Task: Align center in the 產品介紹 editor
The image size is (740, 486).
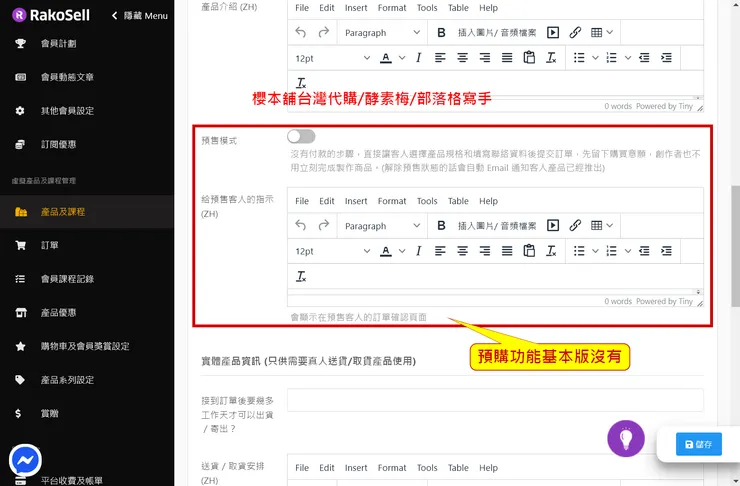Action: pos(462,58)
